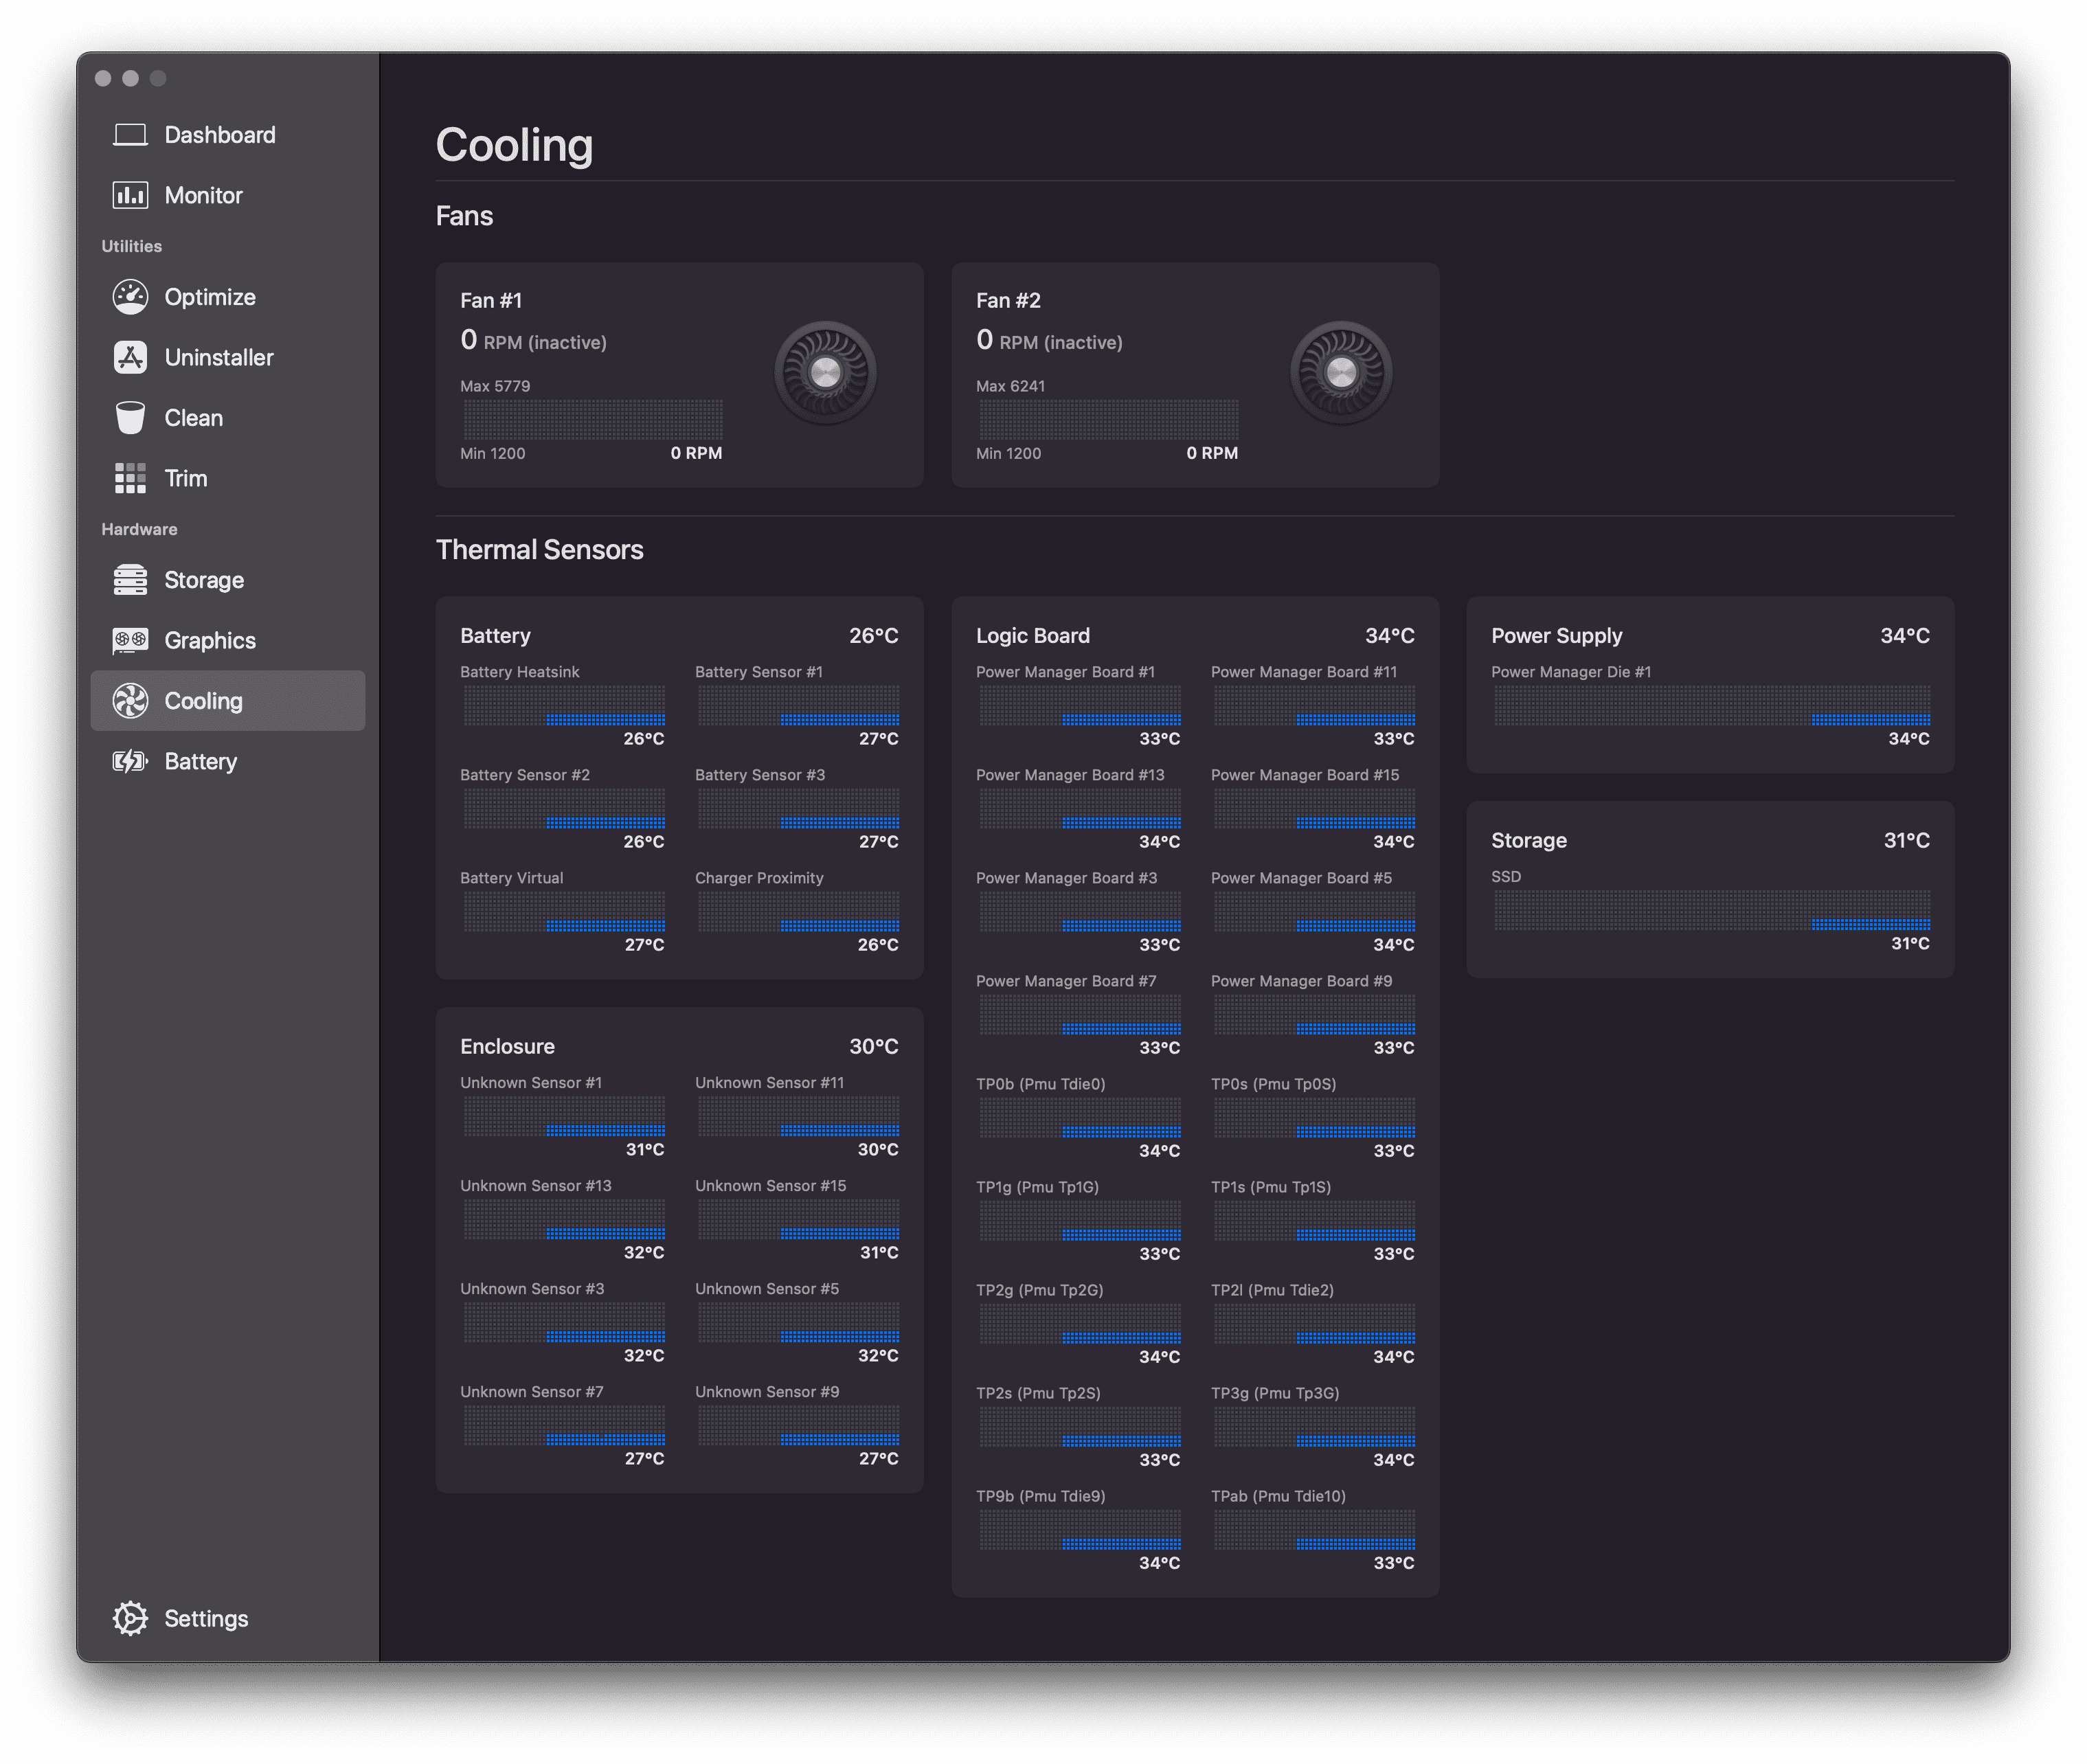Select the Trim grid icon
2087x1764 pixels.
(130, 478)
